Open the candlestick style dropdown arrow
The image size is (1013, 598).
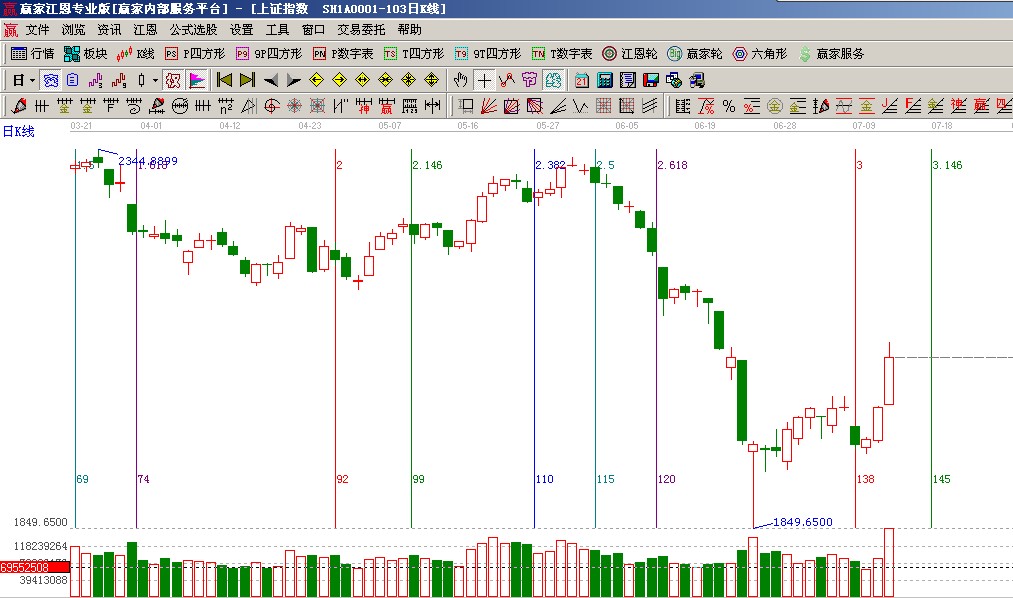(155, 80)
